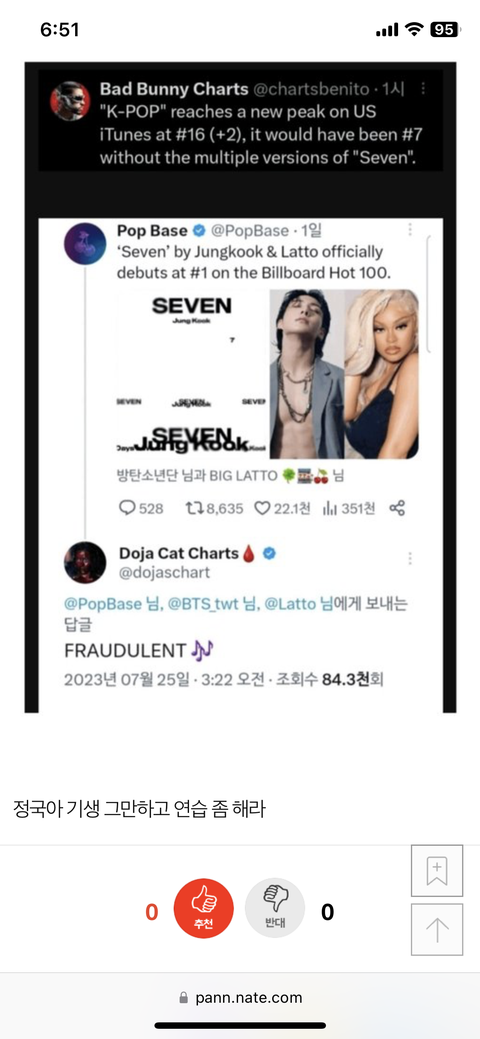Open the @PopBase mention link in reply

[x=103, y=604]
